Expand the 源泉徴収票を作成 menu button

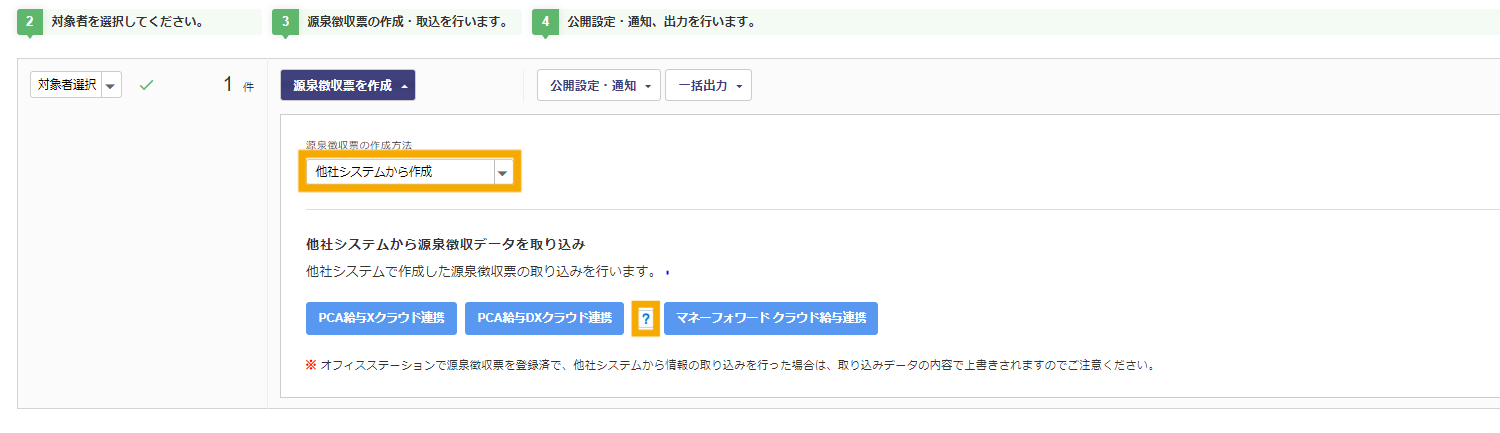[x=348, y=86]
